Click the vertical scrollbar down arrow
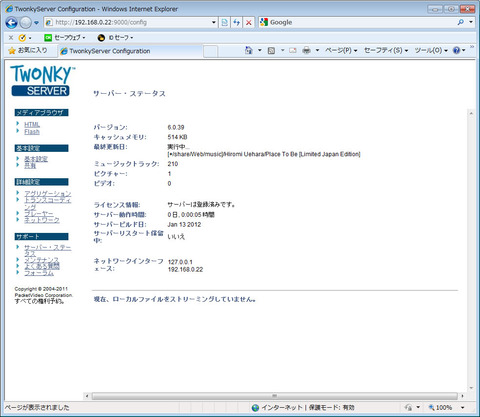 pyautogui.click(x=471, y=388)
